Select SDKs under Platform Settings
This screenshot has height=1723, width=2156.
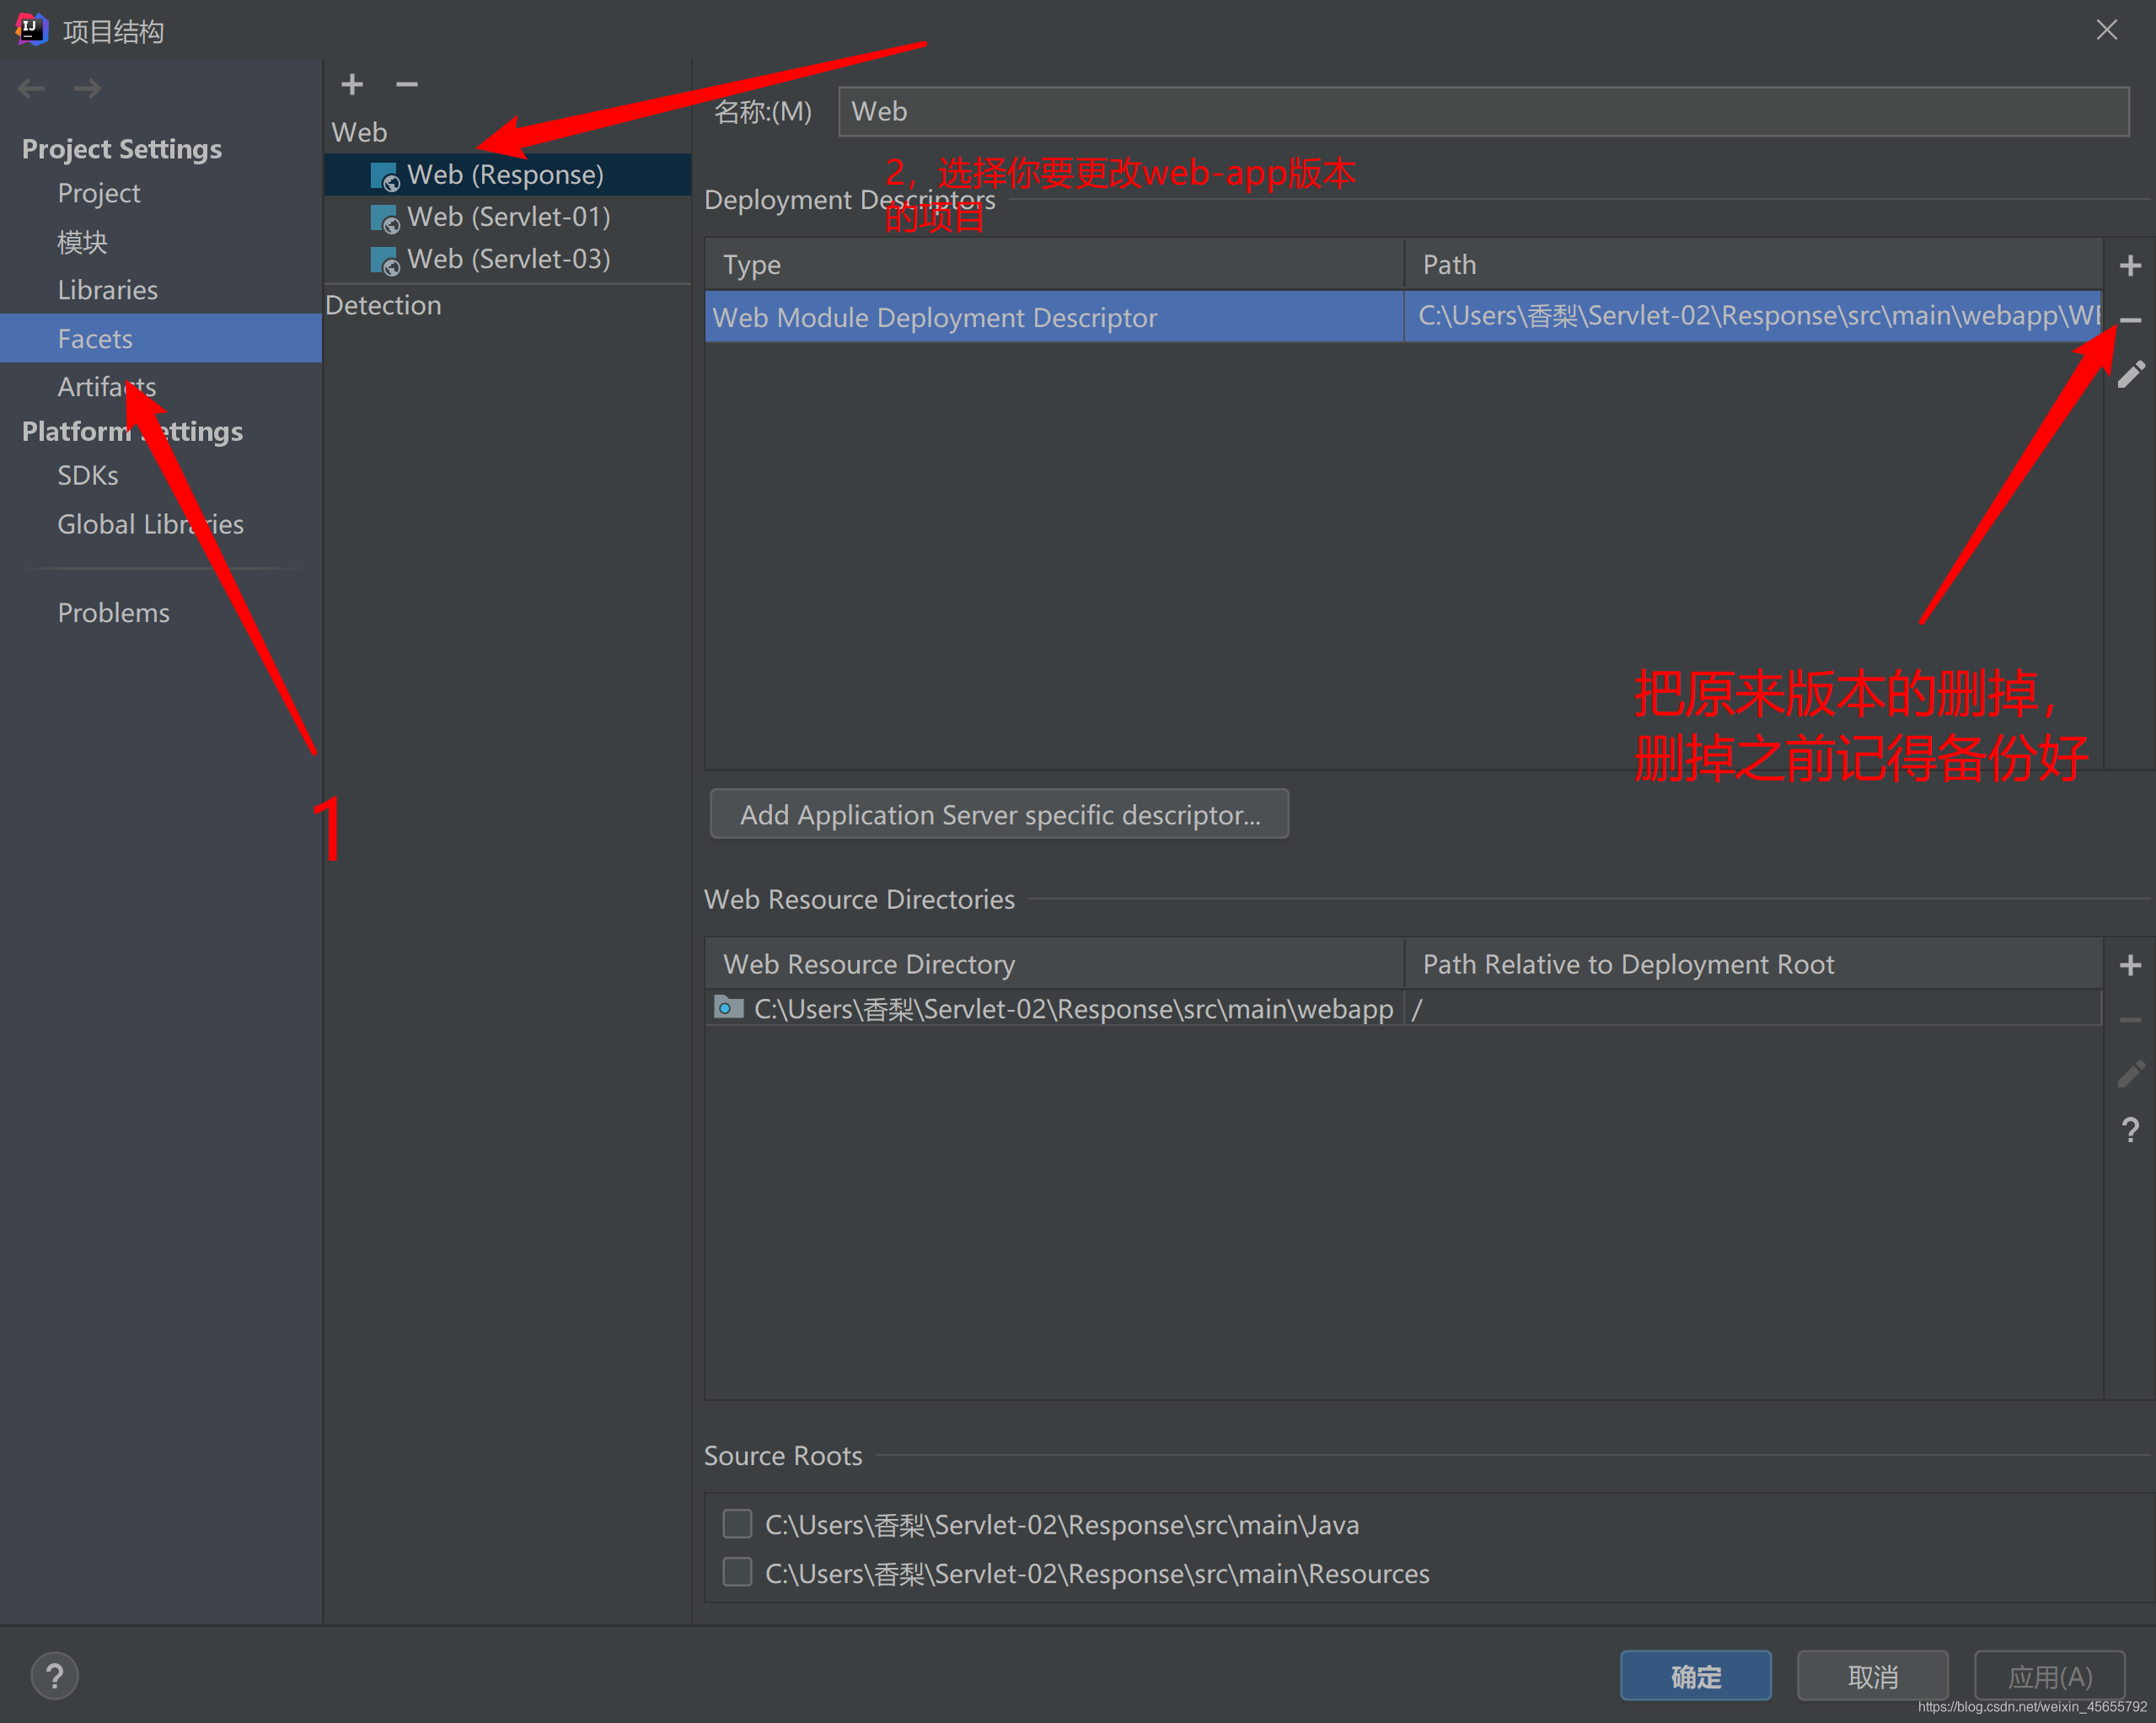(87, 475)
